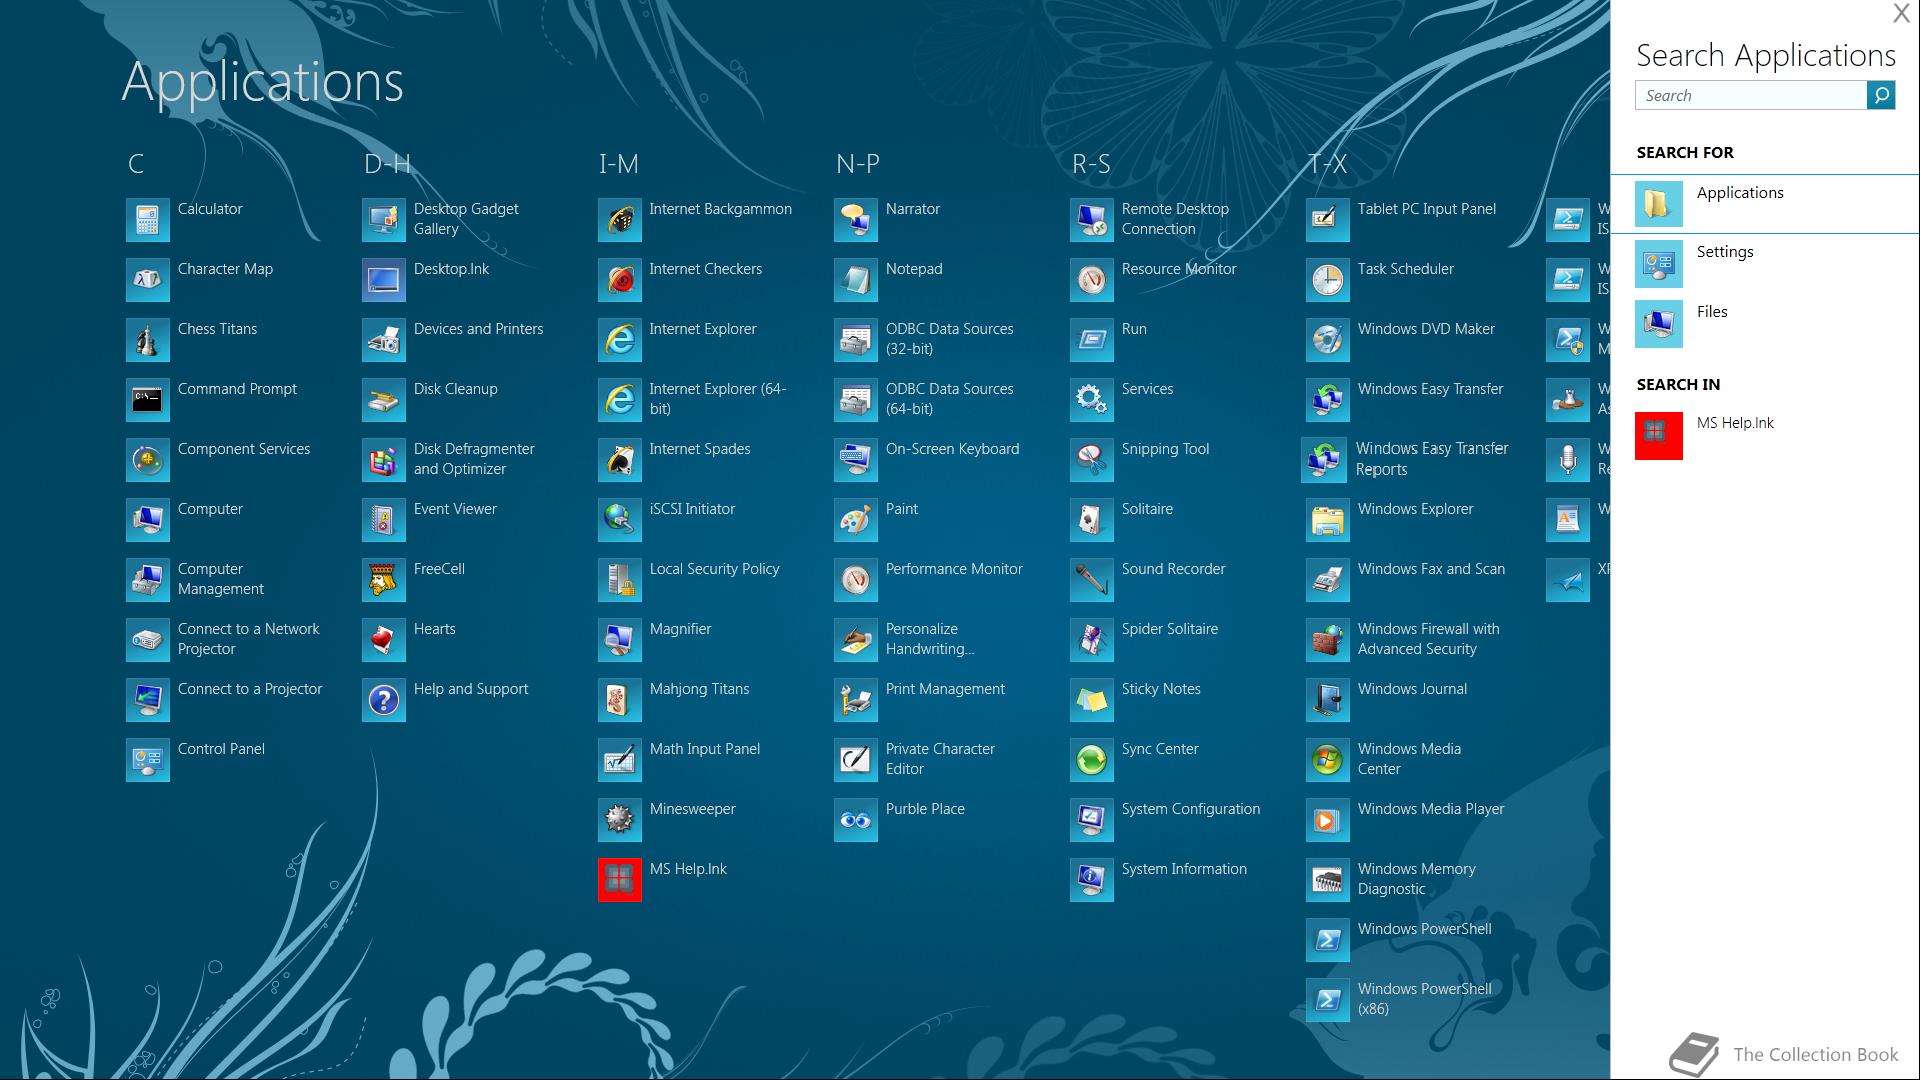The width and height of the screenshot is (1920, 1080).
Task: Click the Narrator label
Action: [x=912, y=209]
